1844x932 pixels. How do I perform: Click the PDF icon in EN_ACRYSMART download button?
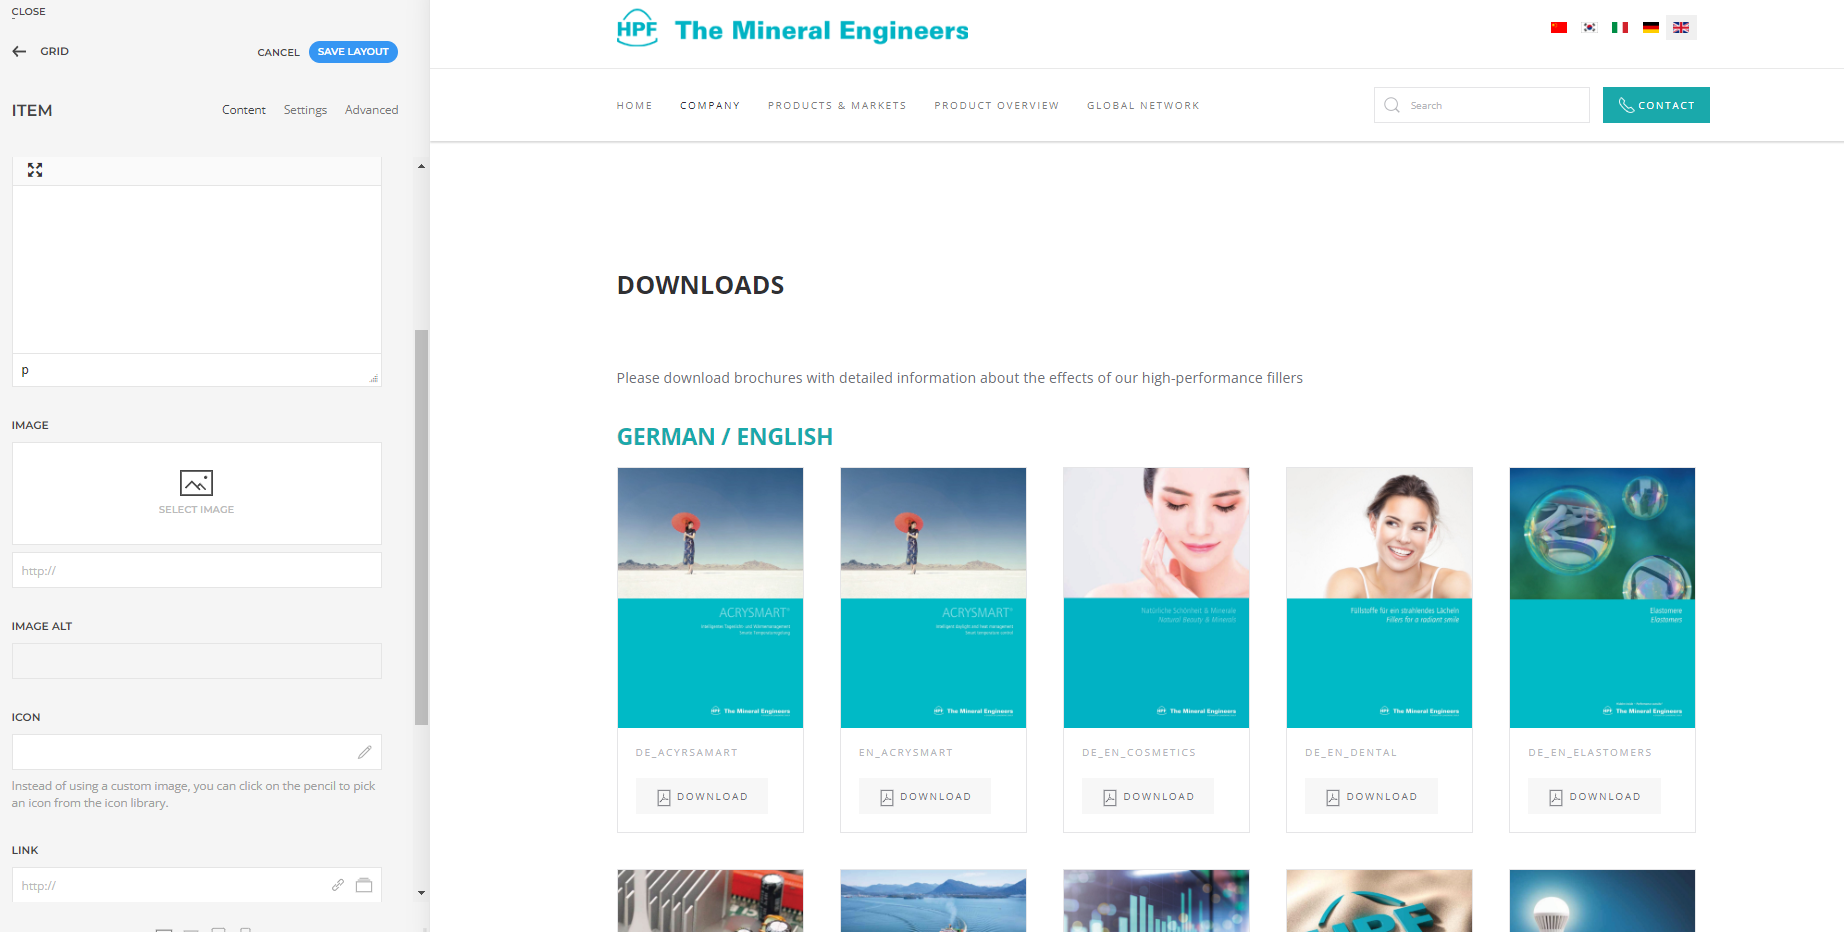[886, 797]
